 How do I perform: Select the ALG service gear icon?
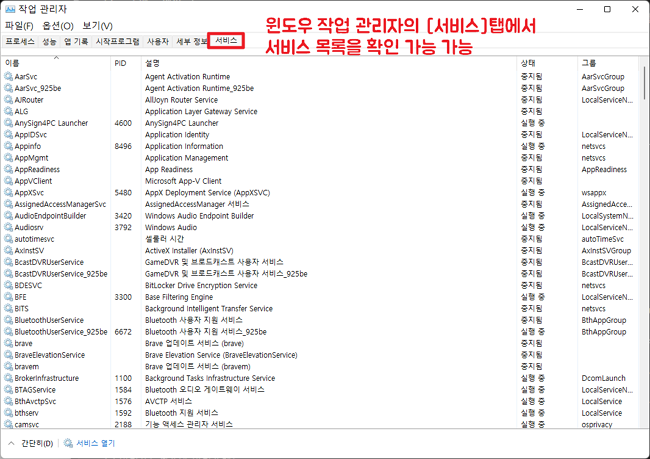8,111
